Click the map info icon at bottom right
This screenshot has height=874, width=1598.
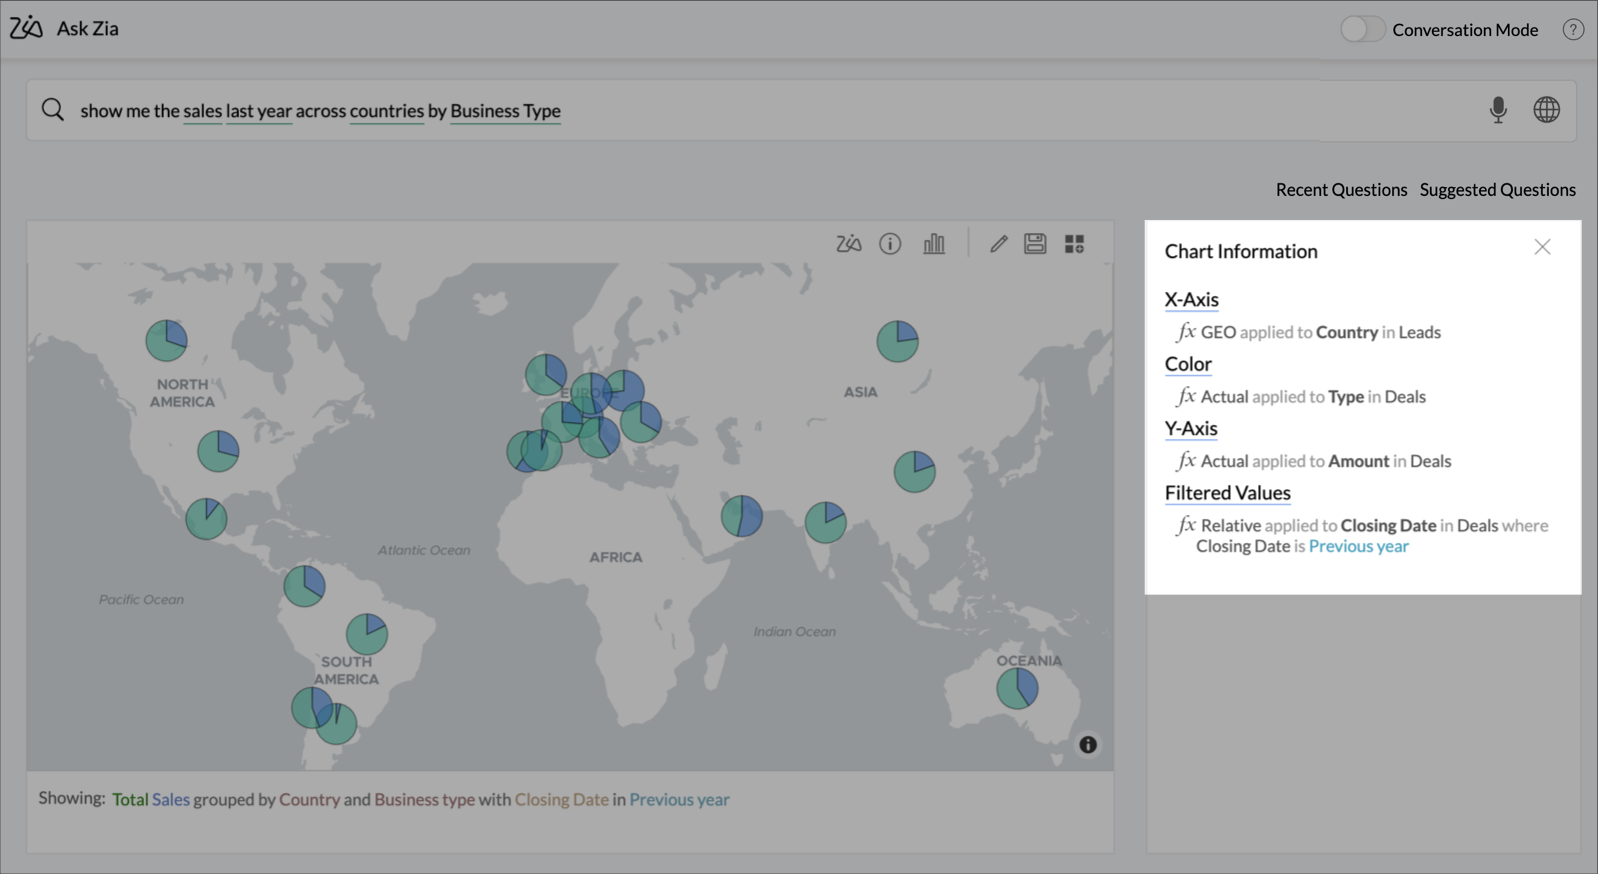click(1088, 745)
